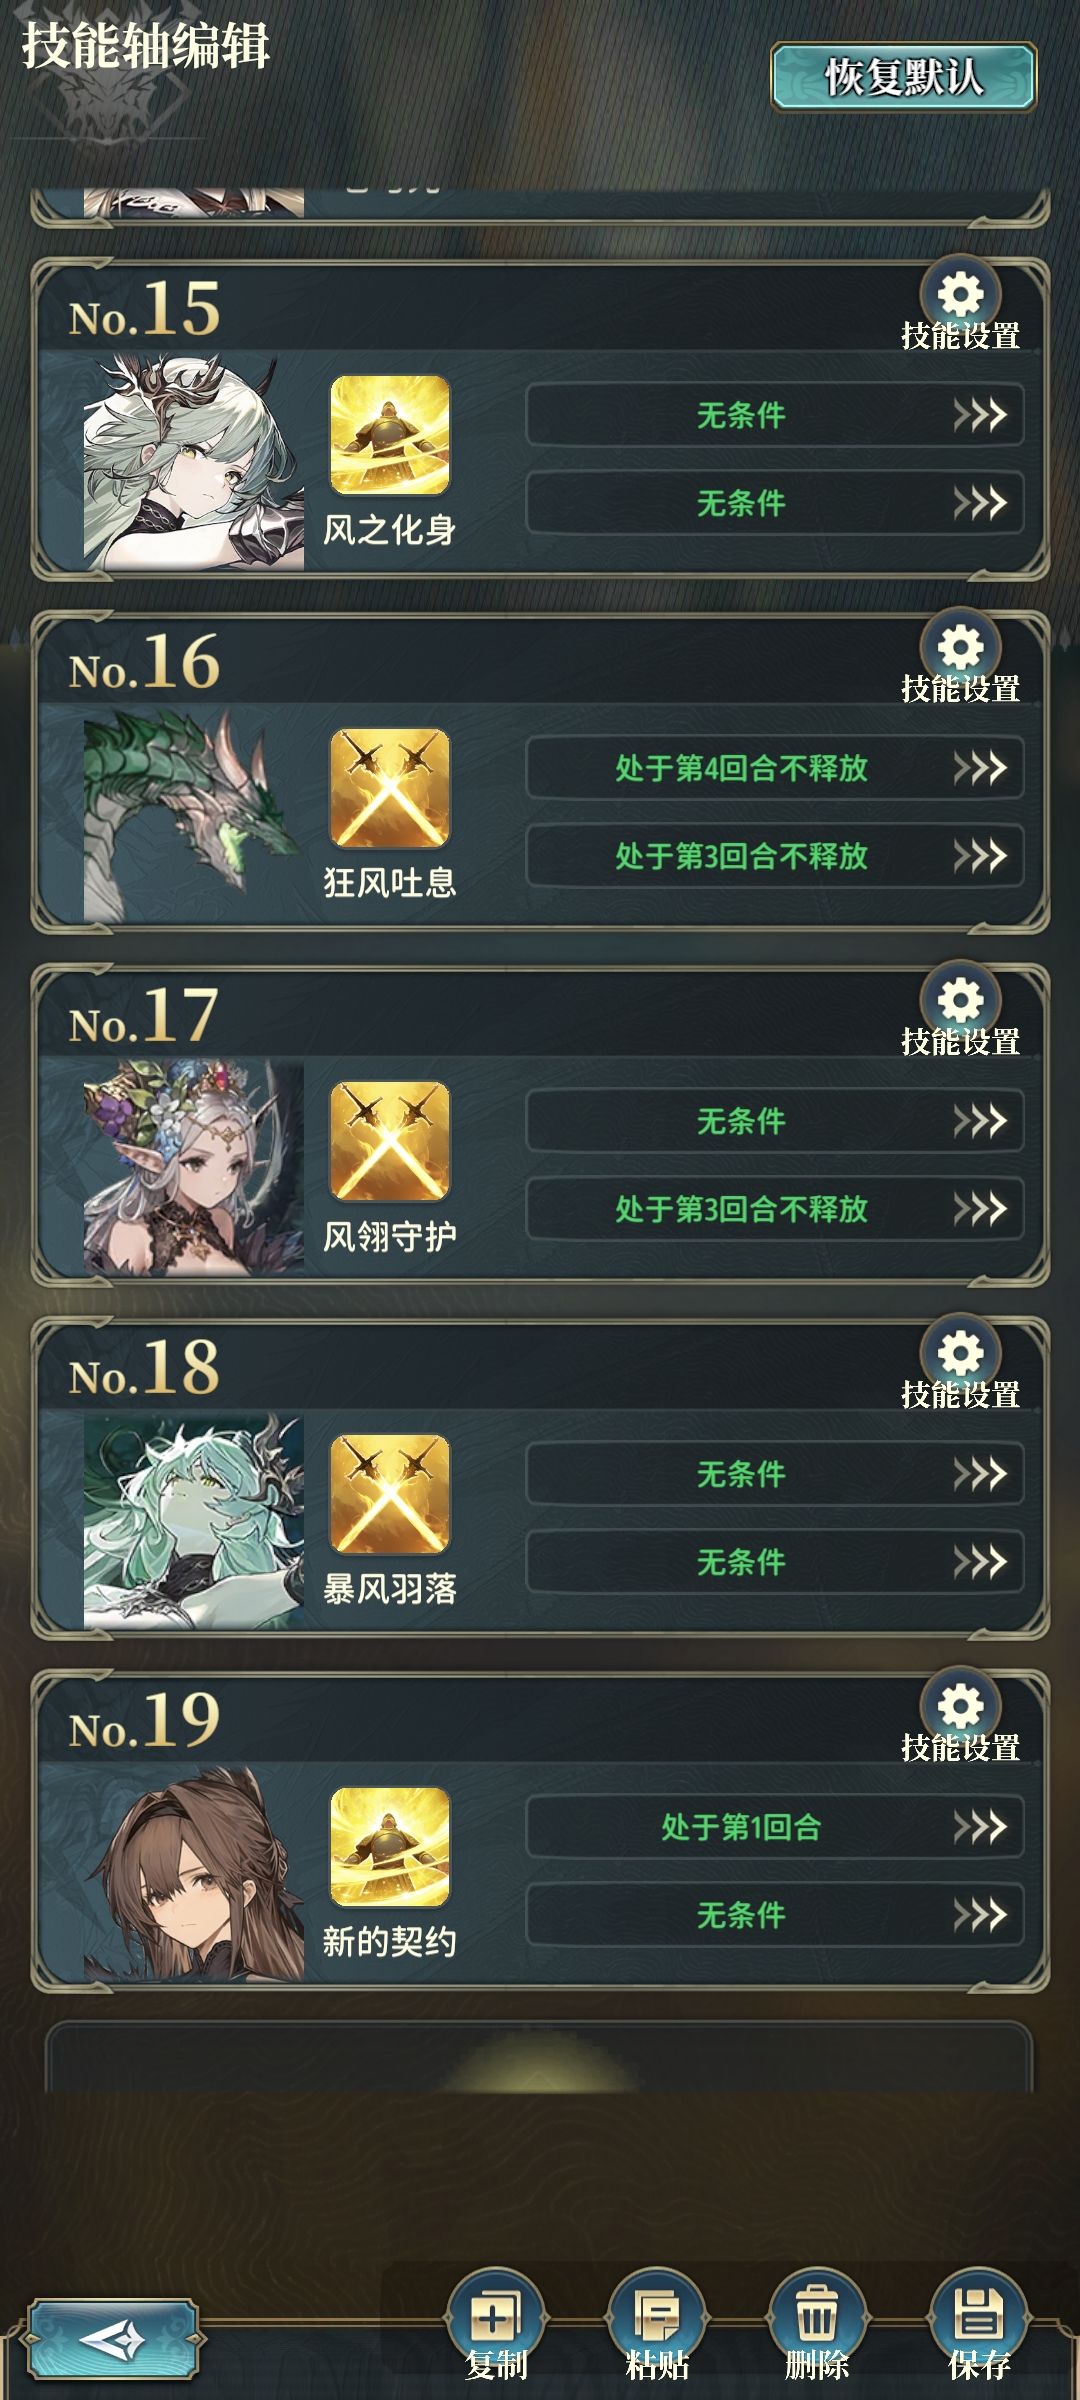Expand 处于第1回合 condition in No.19
The height and width of the screenshot is (2400, 1080).
click(775, 1827)
